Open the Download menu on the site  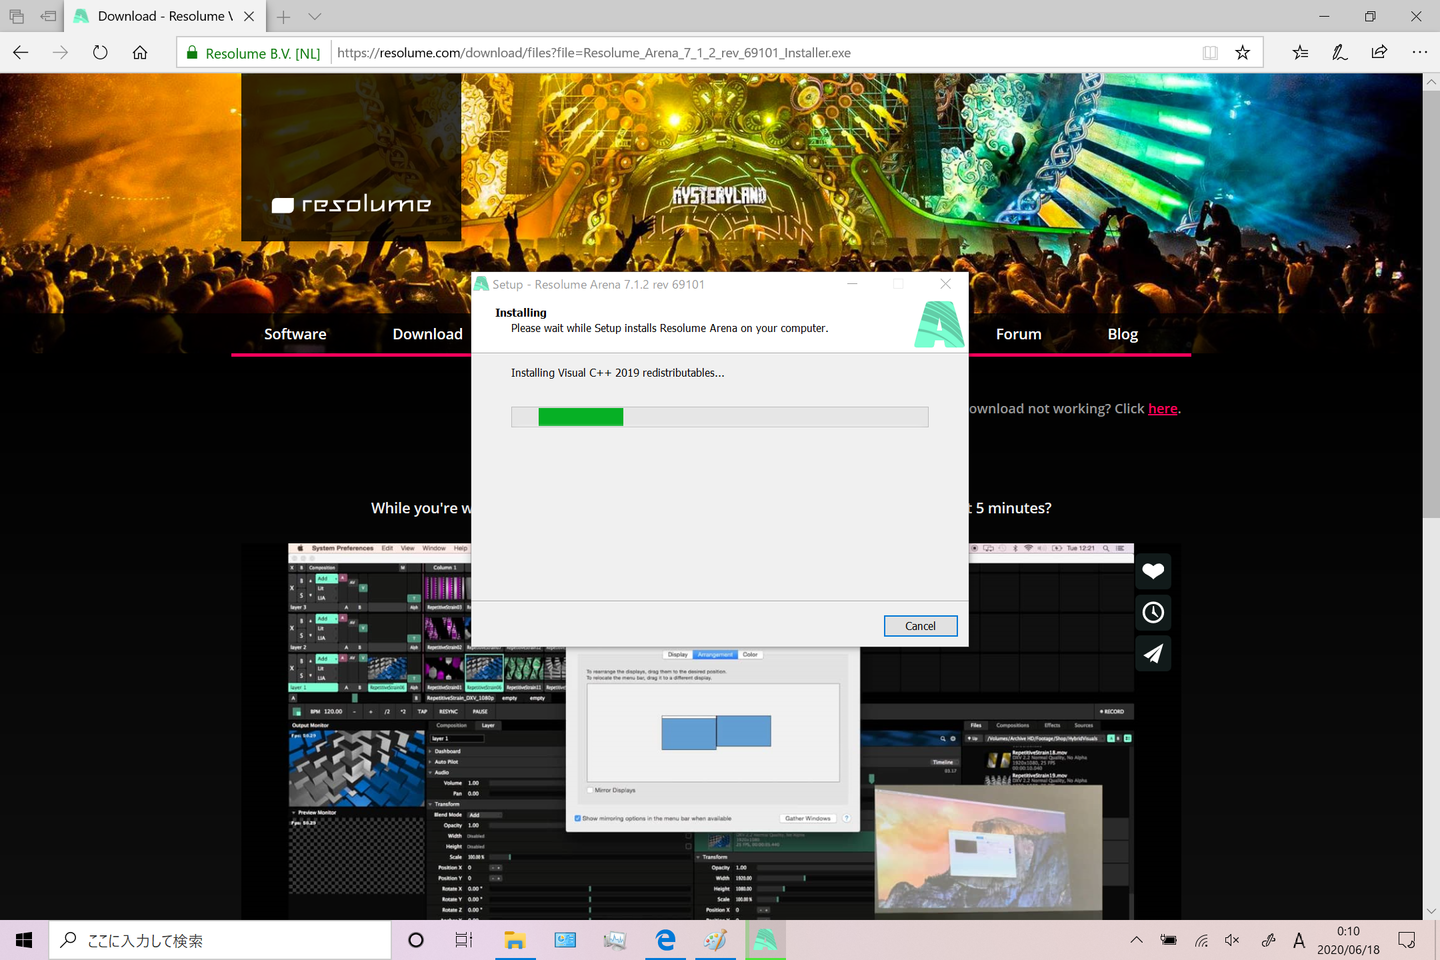(x=427, y=334)
